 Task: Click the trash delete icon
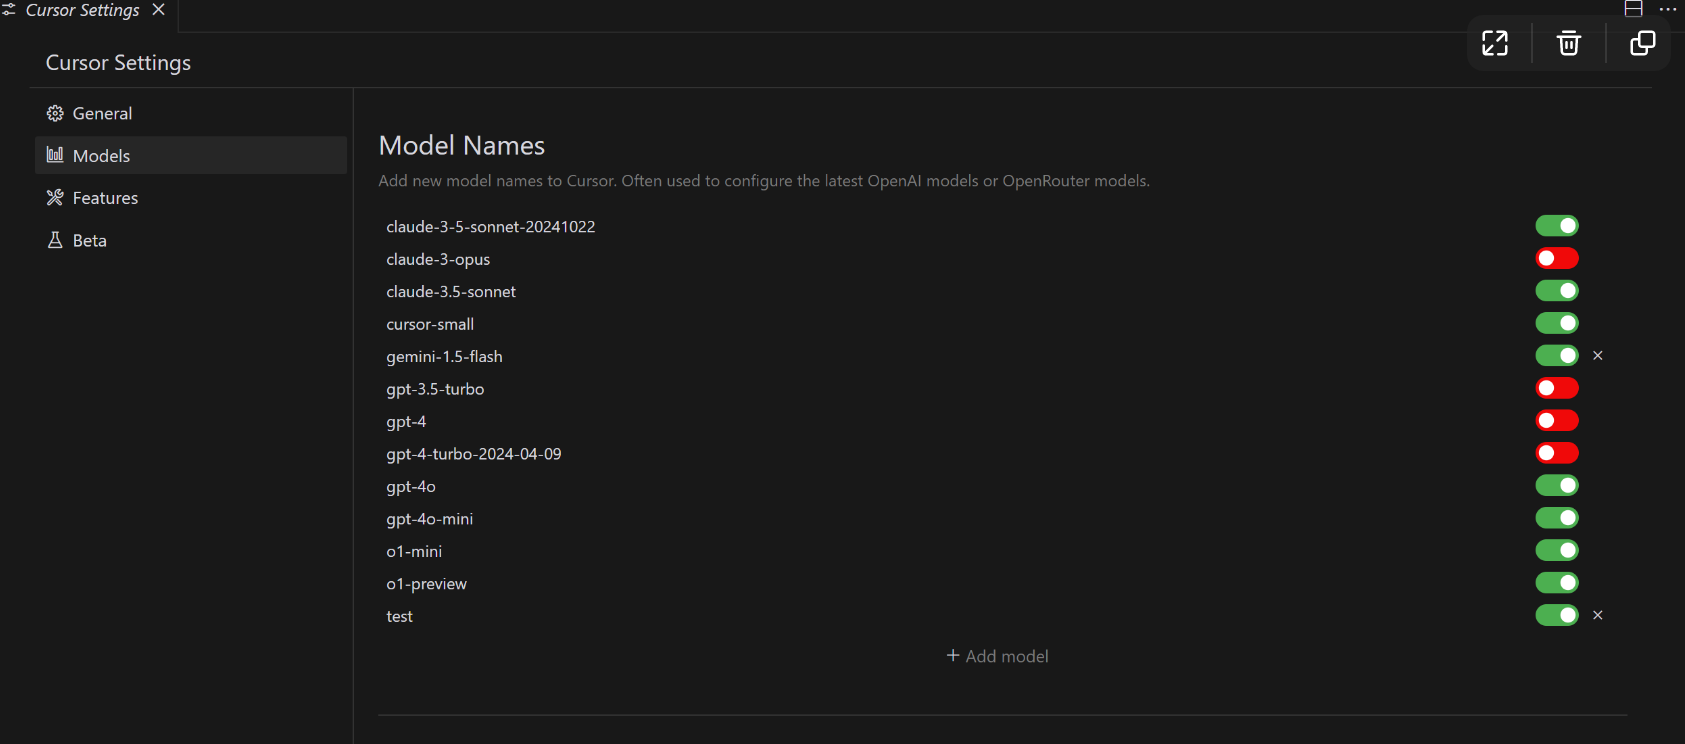click(x=1568, y=43)
